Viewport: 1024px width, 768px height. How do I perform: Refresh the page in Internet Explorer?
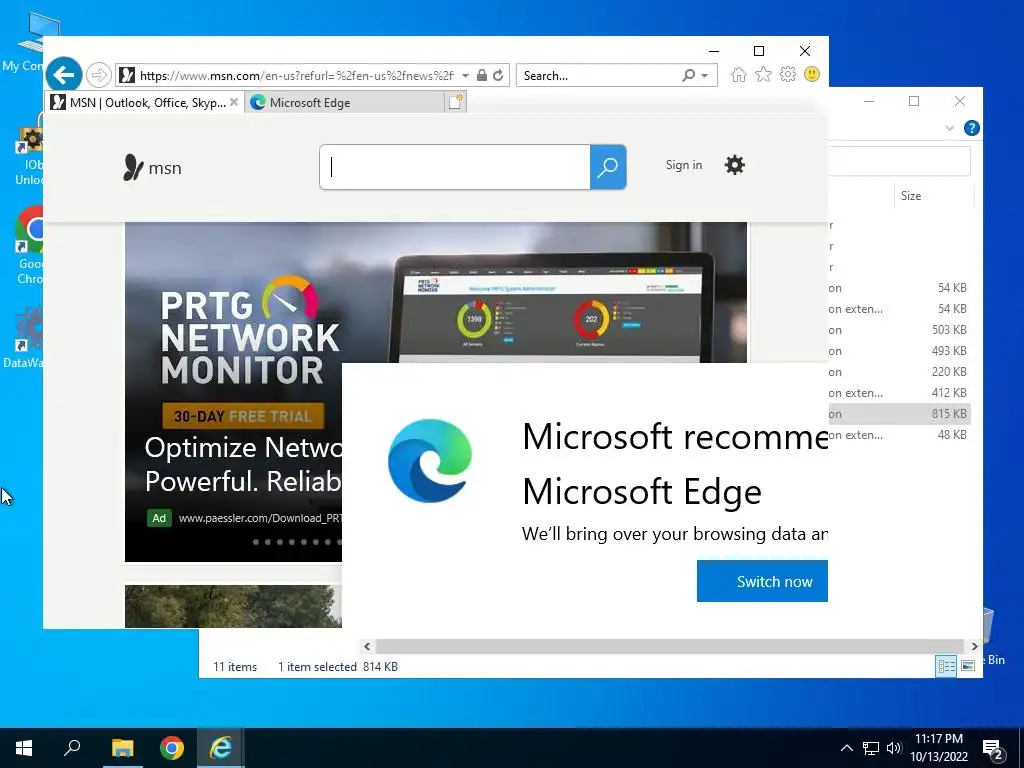point(498,75)
